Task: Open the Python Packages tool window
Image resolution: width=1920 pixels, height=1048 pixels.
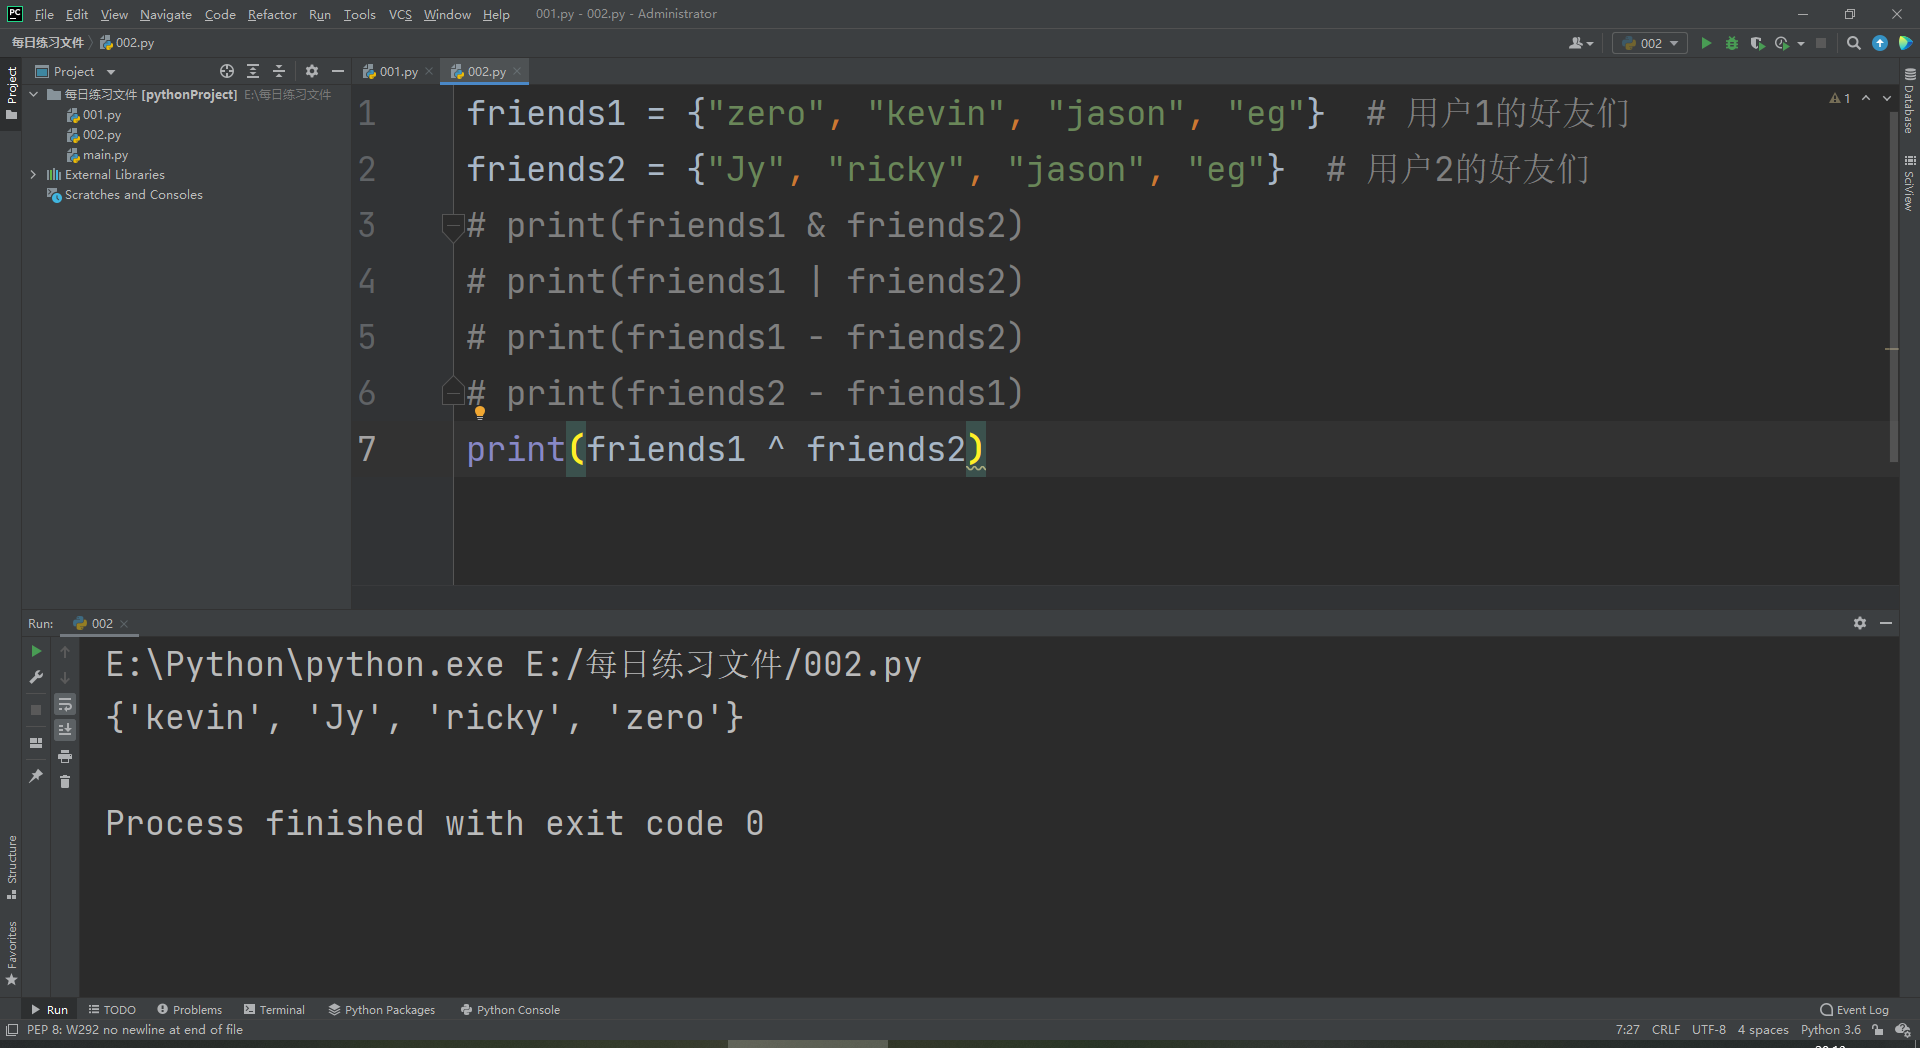Action: [382, 1010]
